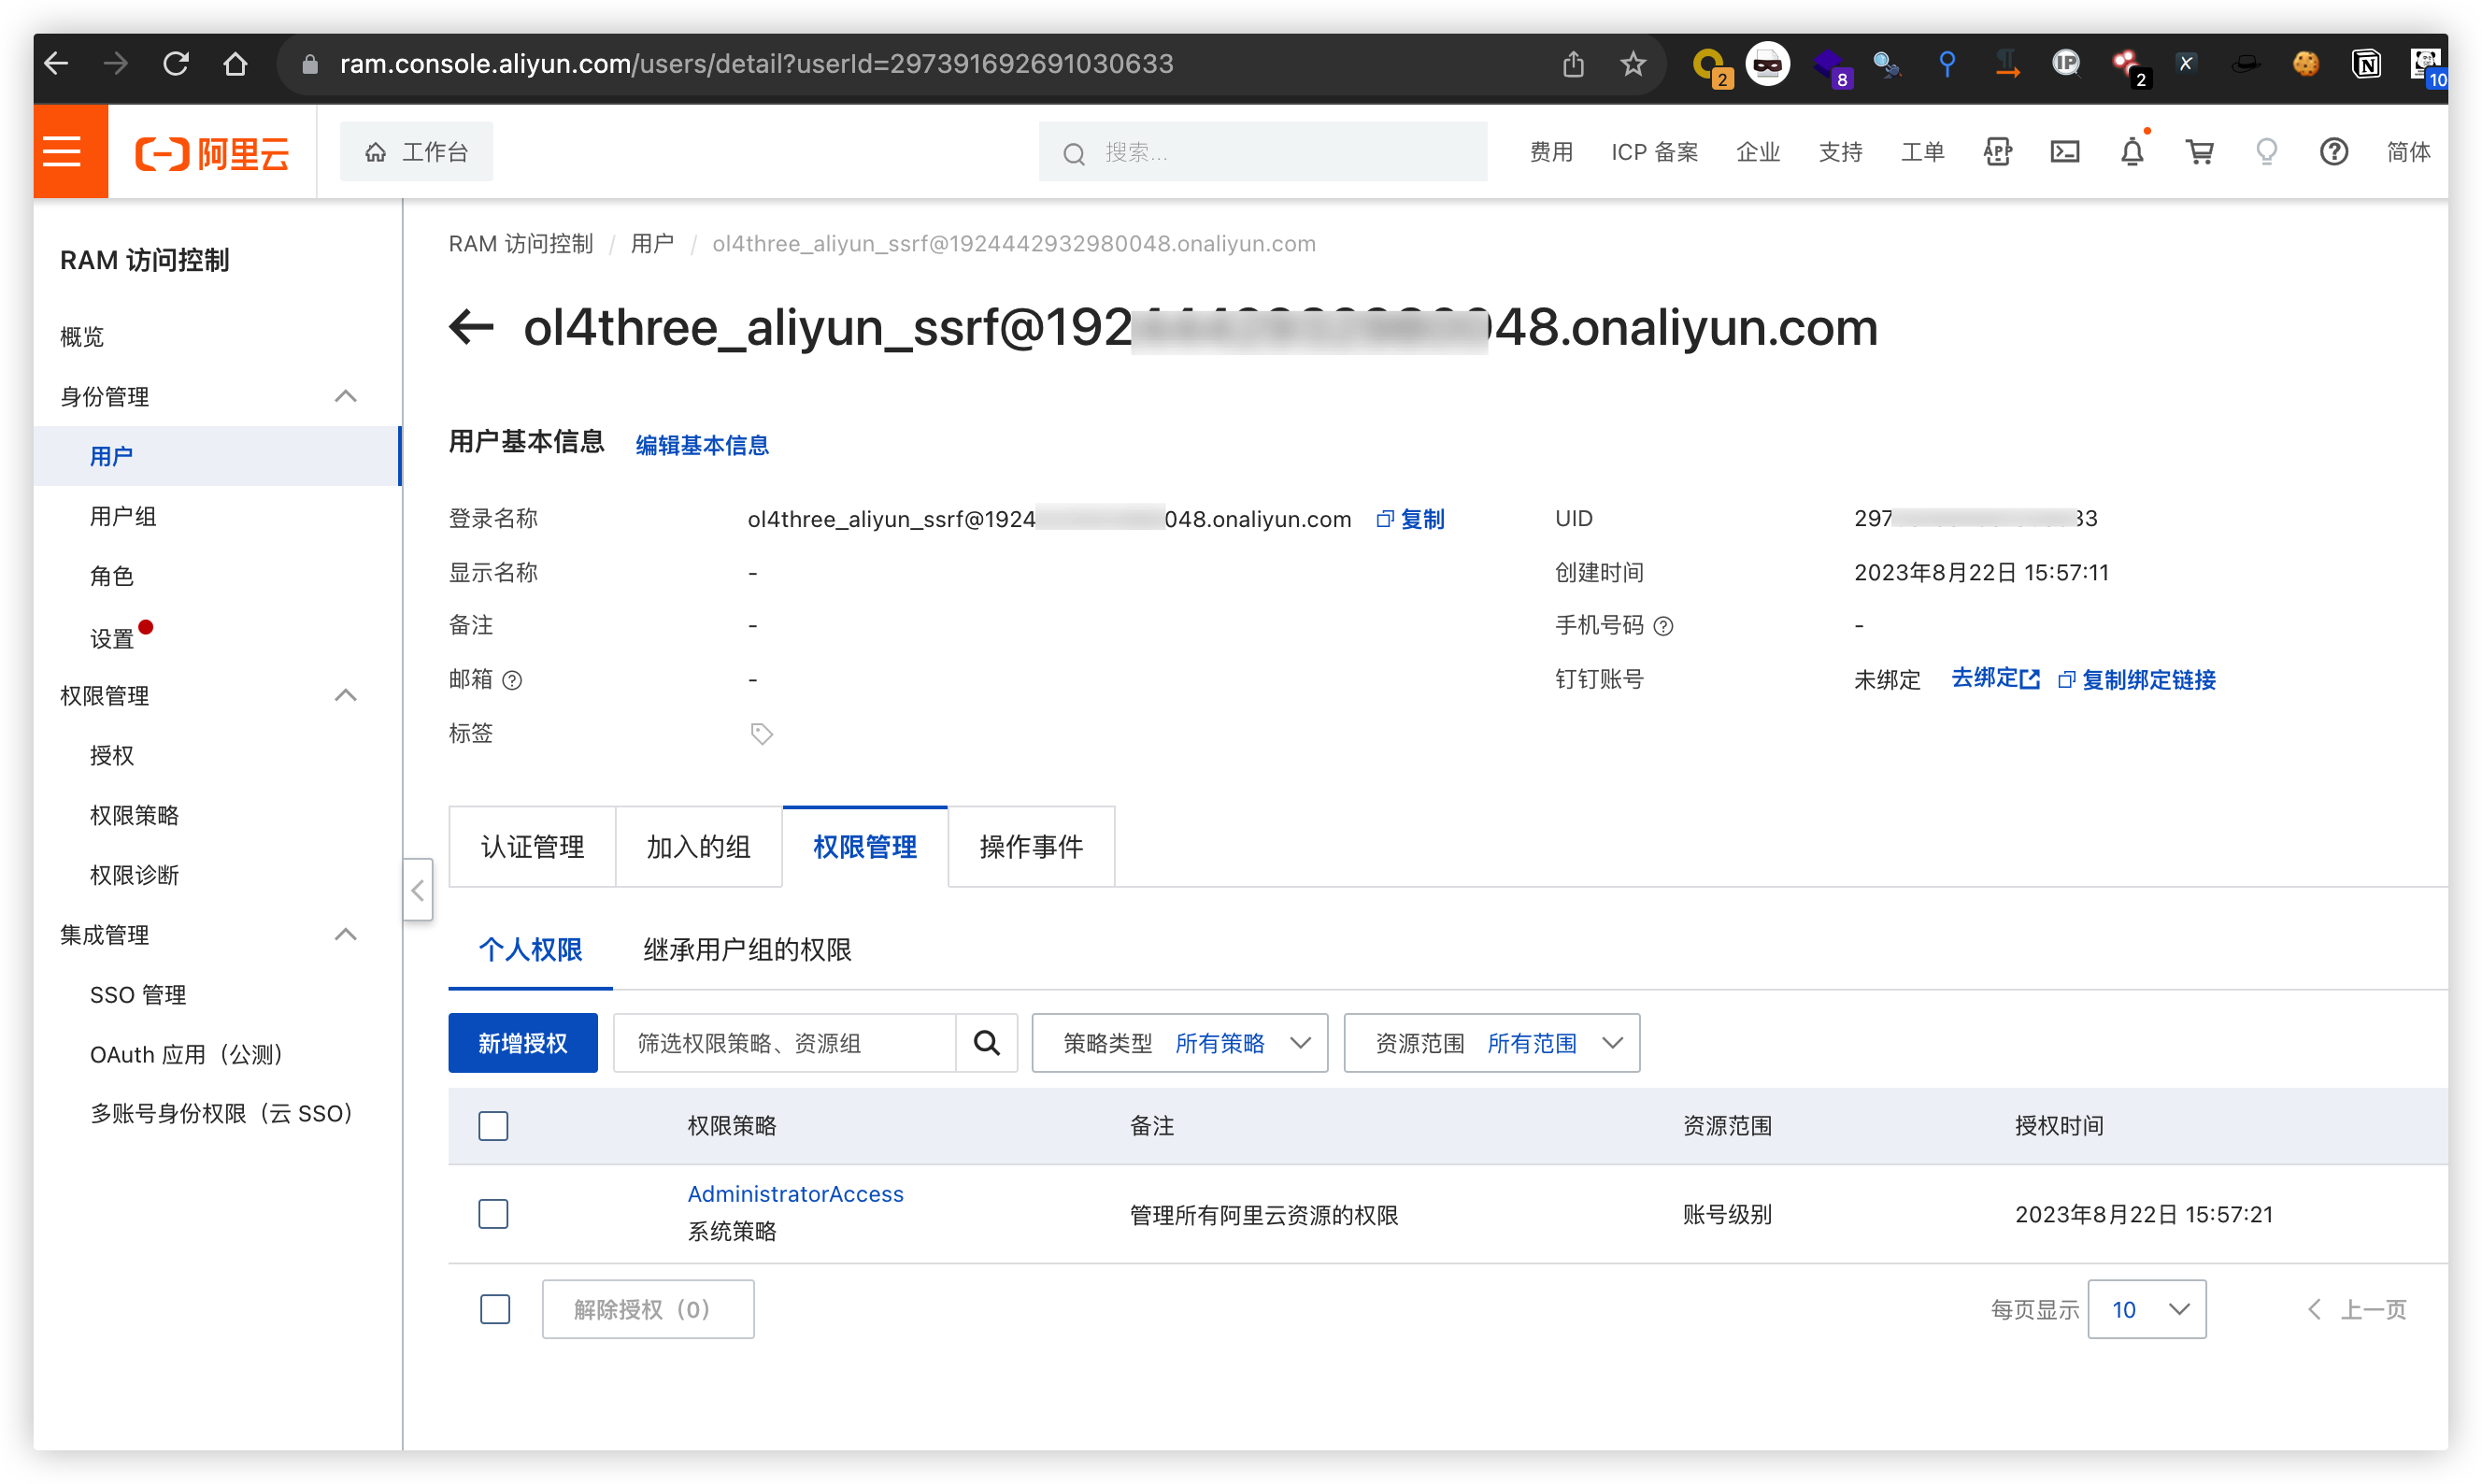Bookmark this page with the star
This screenshot has height=1484, width=2482.
tap(1633, 64)
